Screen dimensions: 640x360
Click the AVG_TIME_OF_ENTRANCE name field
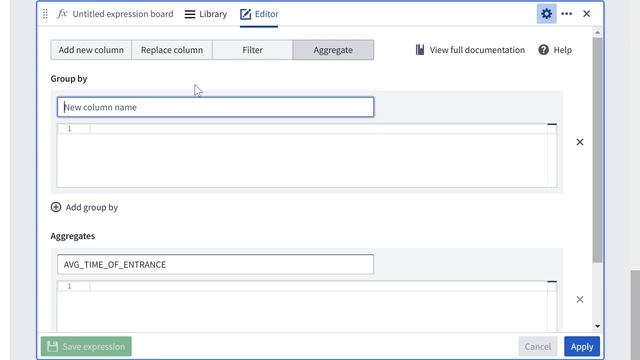[x=216, y=264]
